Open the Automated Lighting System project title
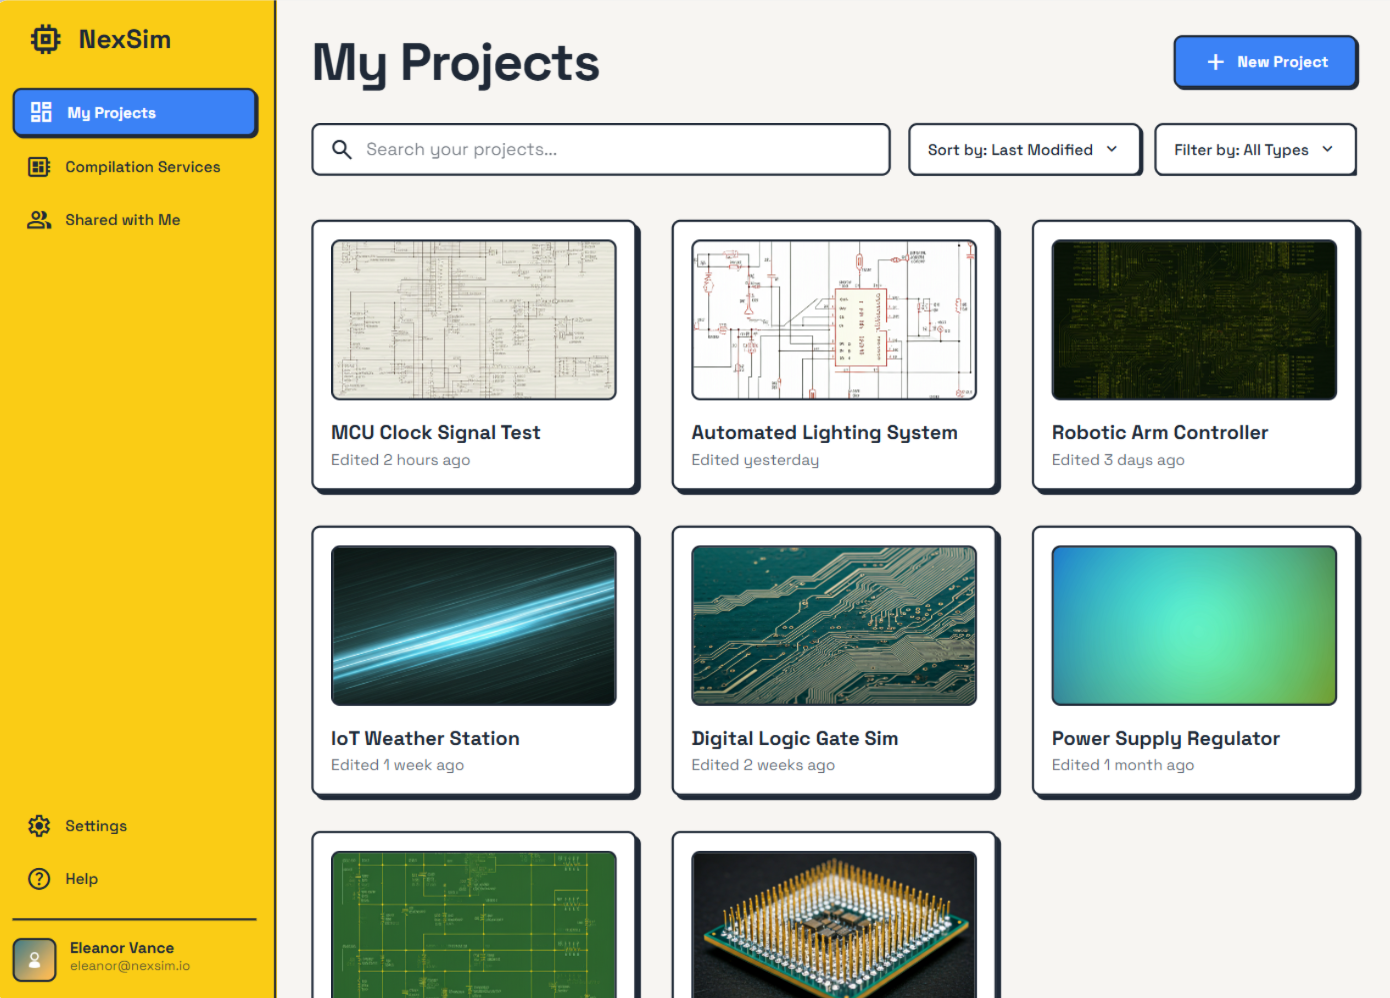Viewport: 1390px width, 998px height. pos(824,433)
